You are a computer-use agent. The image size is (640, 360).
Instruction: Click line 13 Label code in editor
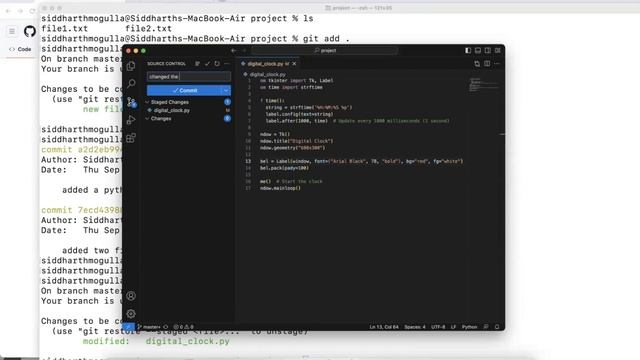point(361,161)
